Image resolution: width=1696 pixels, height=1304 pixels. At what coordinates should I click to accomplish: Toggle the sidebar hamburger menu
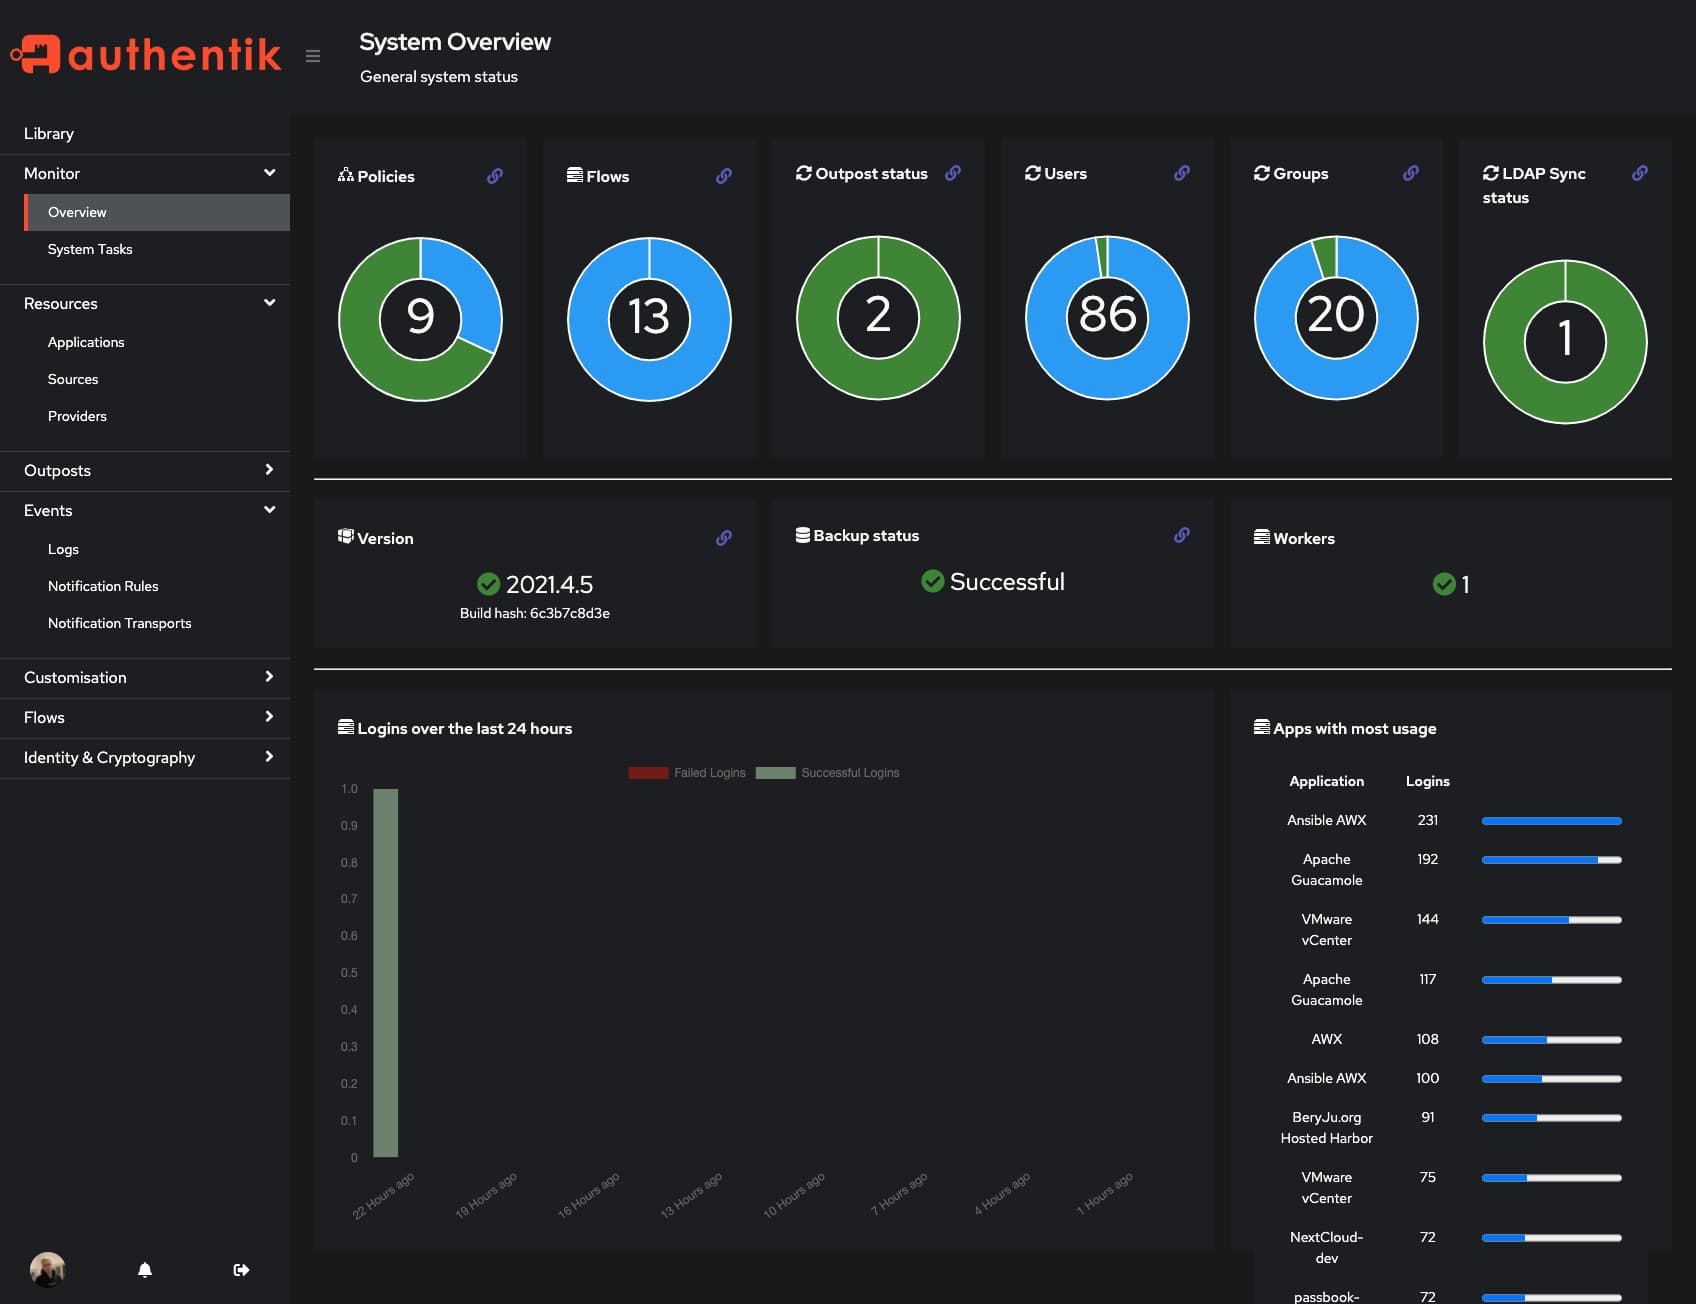click(x=313, y=56)
